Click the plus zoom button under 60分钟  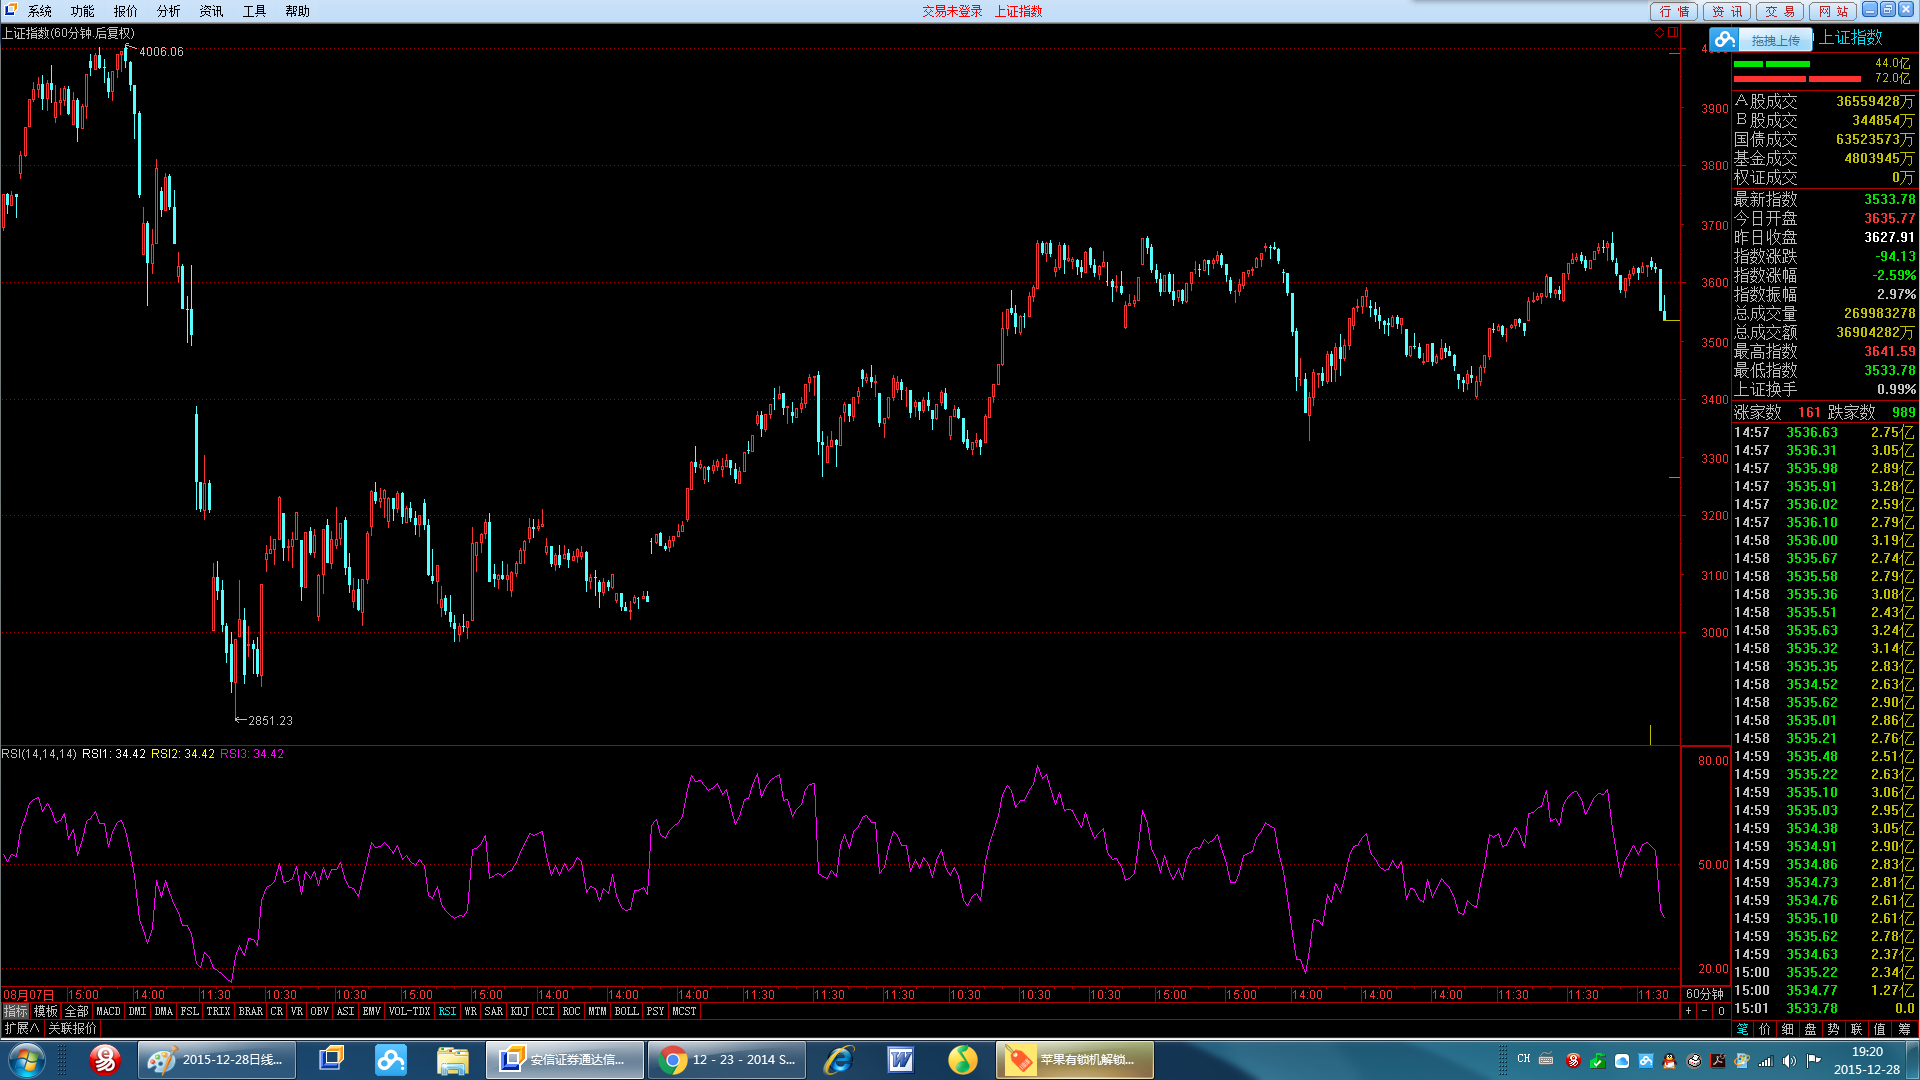[1689, 1011]
